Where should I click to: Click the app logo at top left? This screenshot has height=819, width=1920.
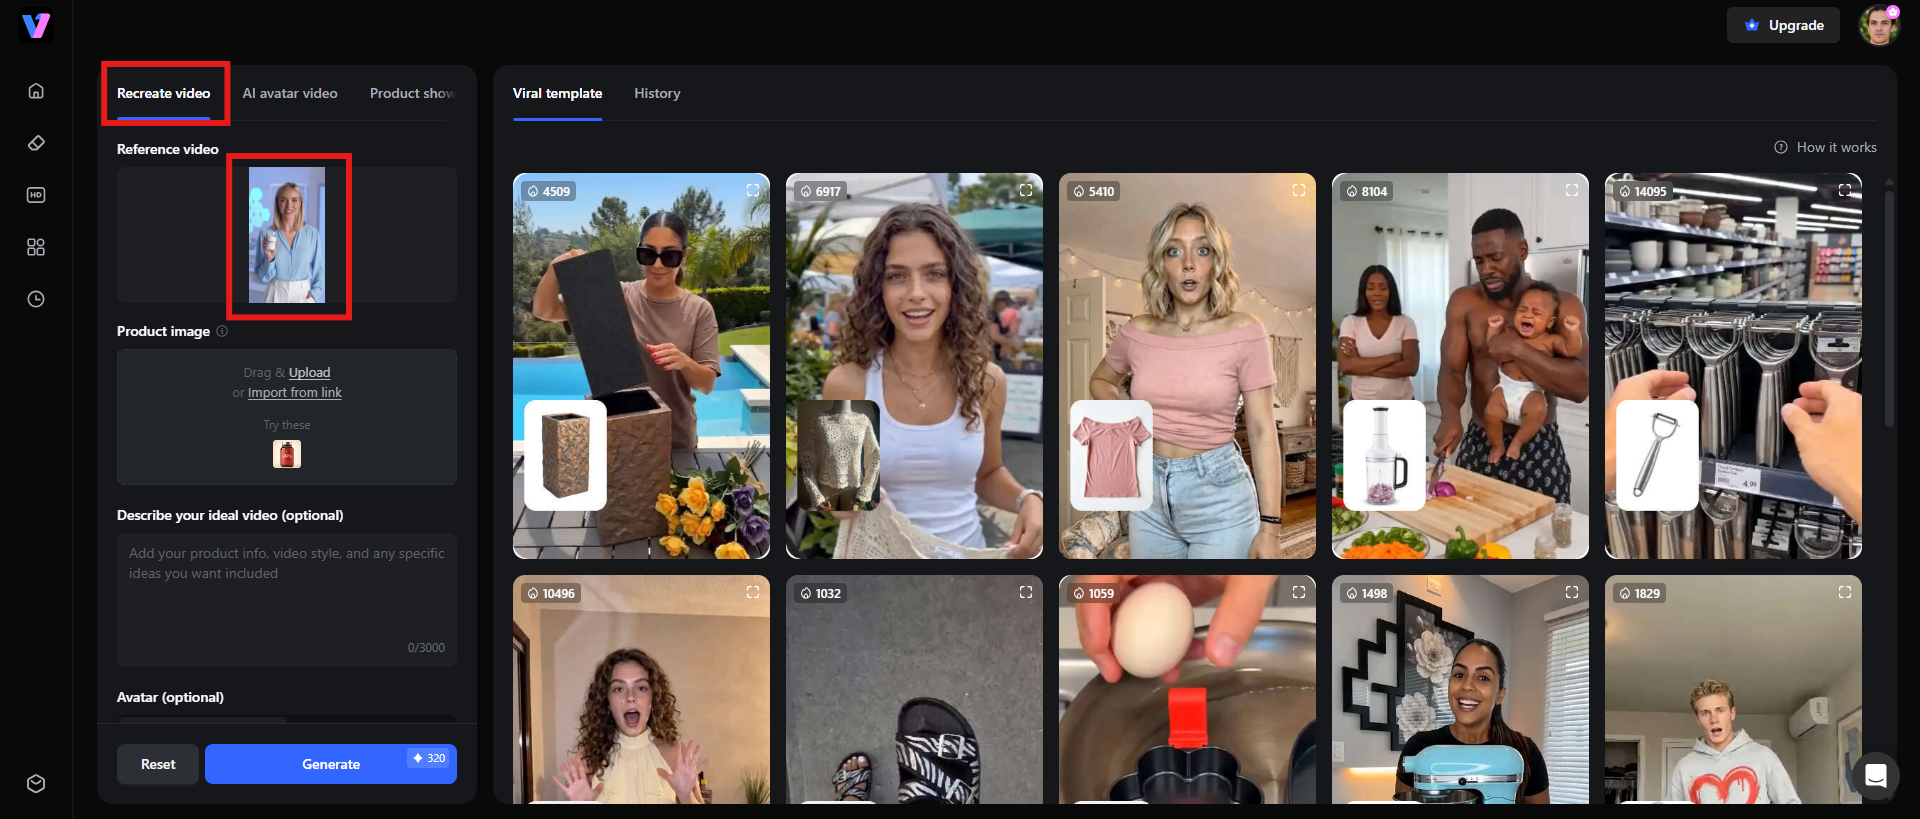click(x=36, y=25)
